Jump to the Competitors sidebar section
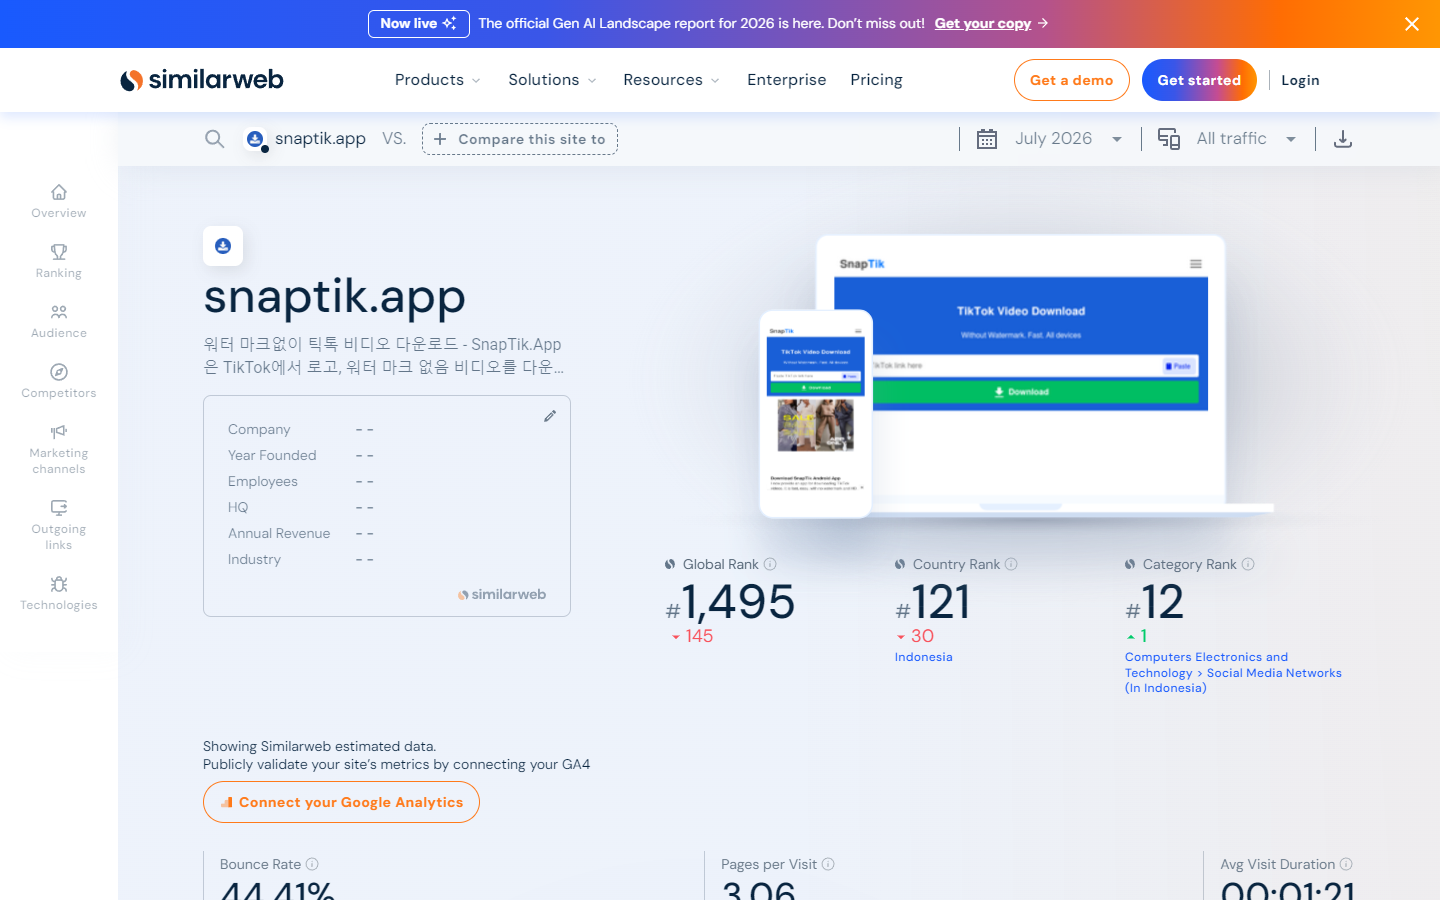This screenshot has height=900, width=1440. [x=59, y=381]
